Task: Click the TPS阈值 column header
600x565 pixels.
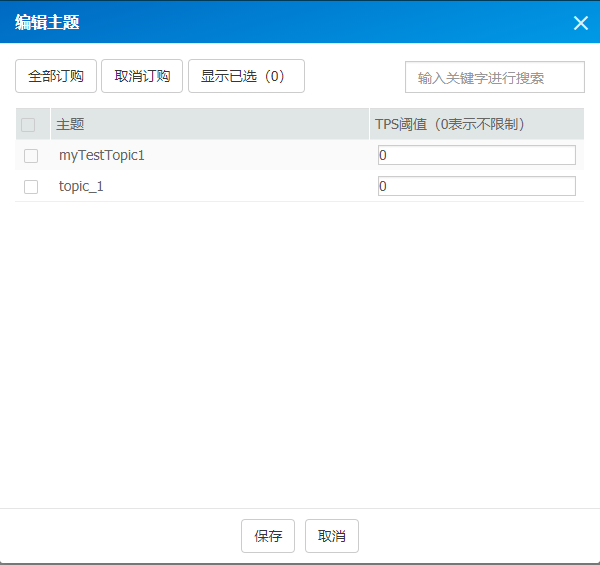Action: [x=450, y=125]
